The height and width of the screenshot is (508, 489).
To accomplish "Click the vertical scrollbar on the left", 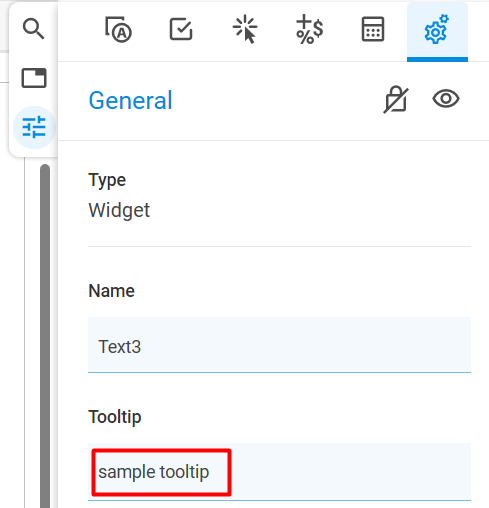I will click(45, 336).
